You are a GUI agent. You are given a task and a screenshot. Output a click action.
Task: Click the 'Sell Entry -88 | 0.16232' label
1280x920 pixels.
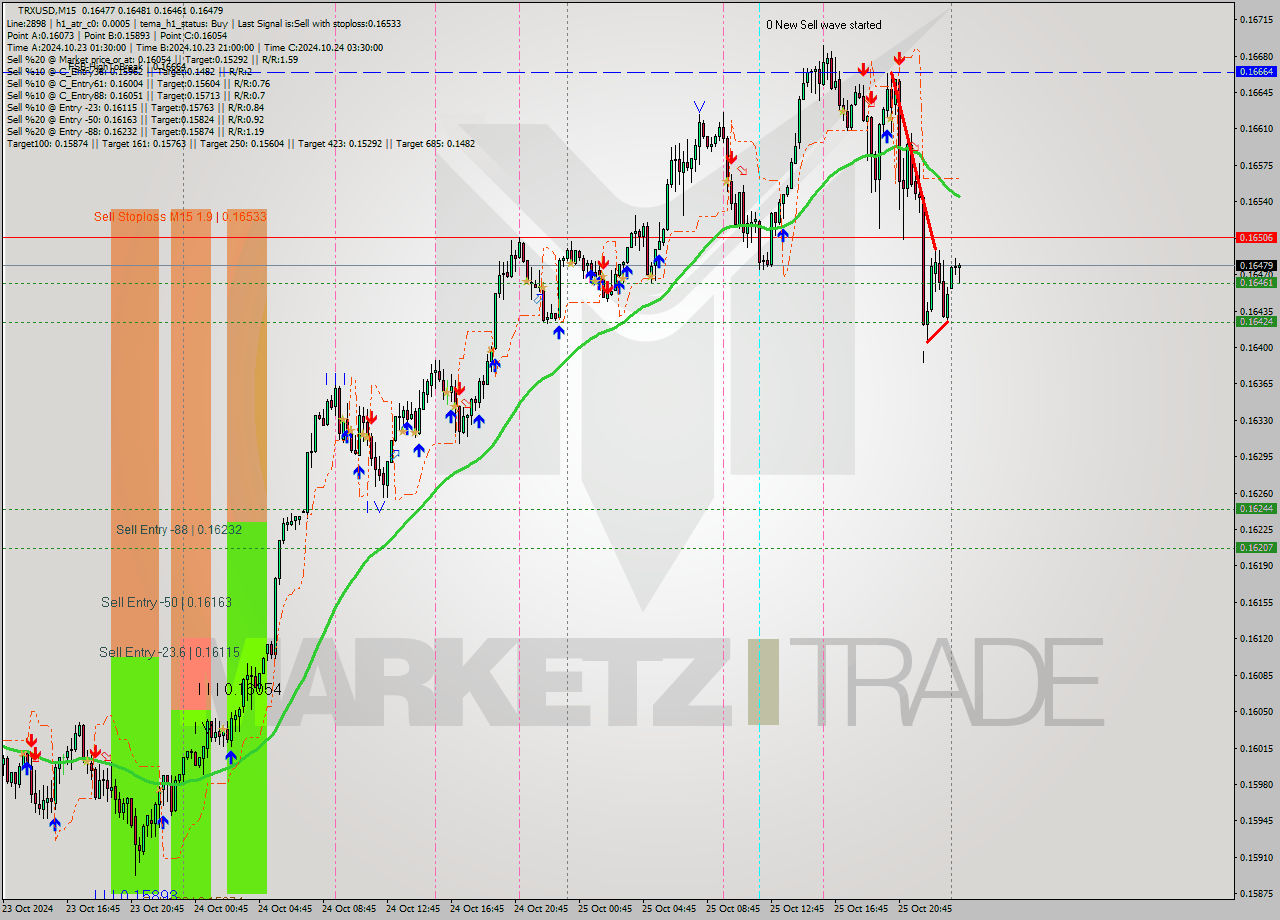179,530
